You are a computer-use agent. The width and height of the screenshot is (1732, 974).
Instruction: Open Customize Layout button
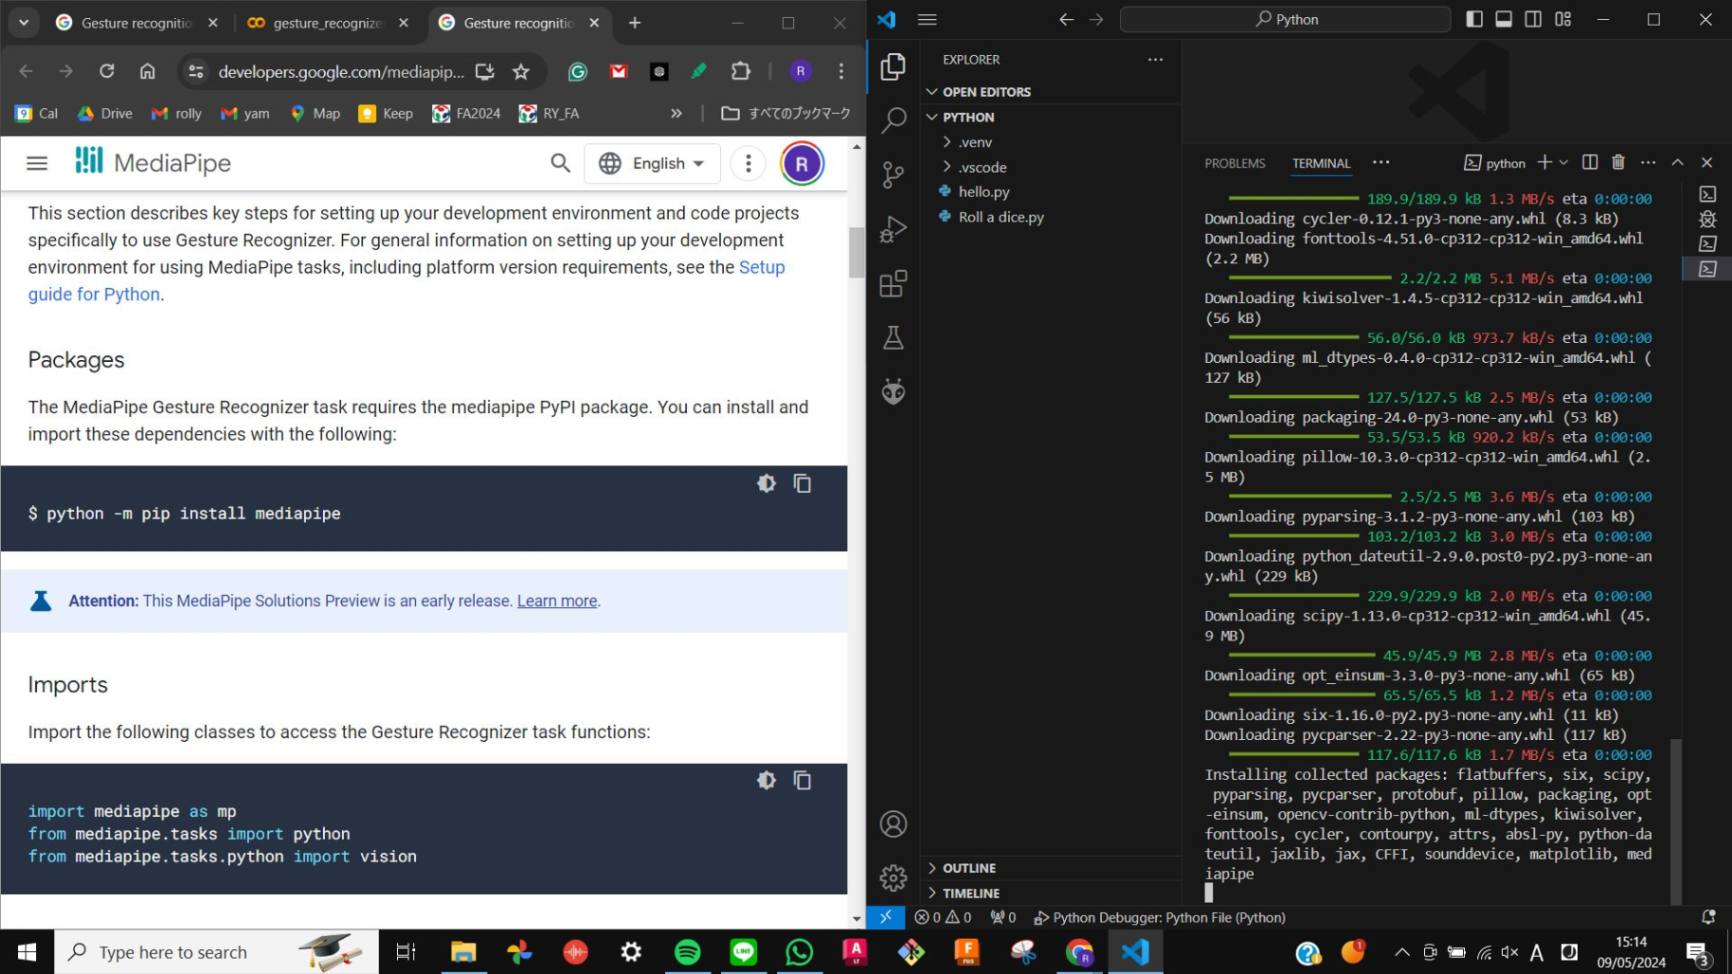point(1563,19)
